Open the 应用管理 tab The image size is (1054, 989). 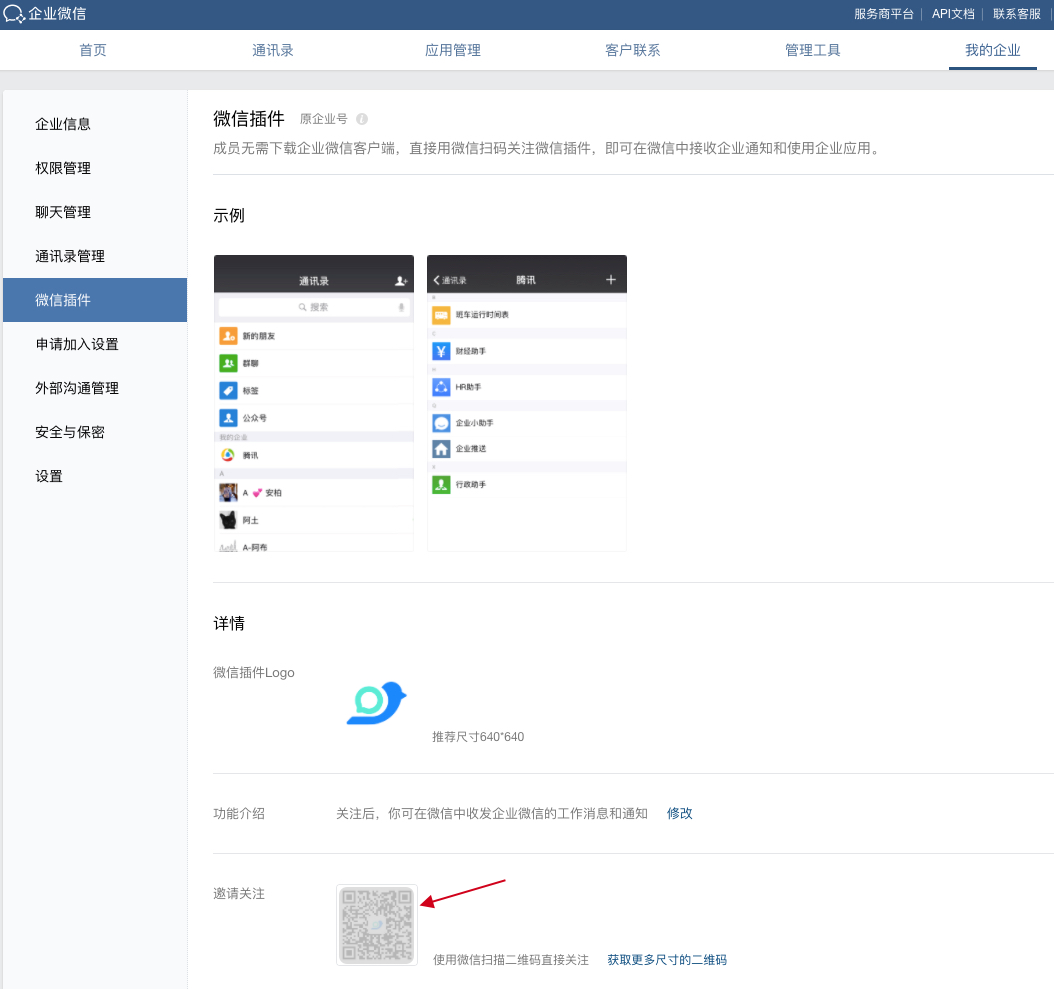tap(453, 50)
